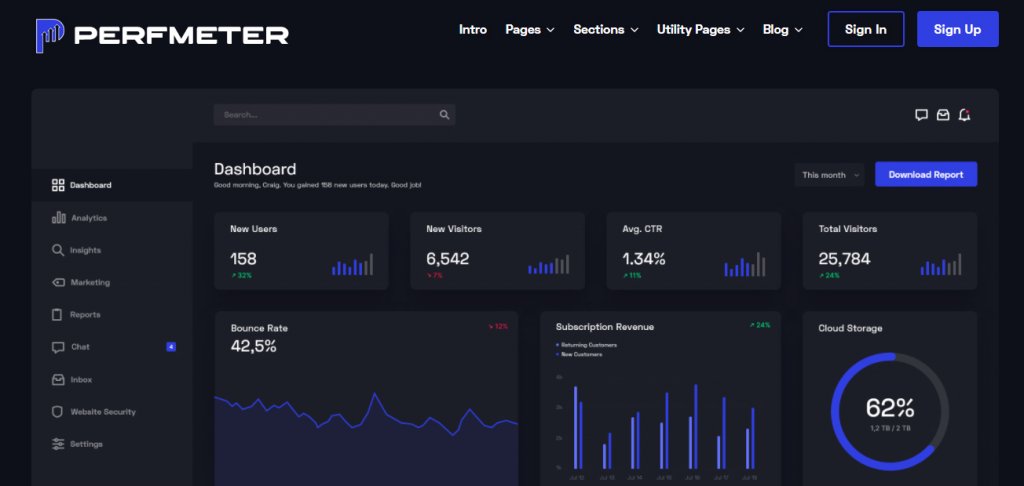This screenshot has width=1024, height=486.
Task: Click the Download Report button
Action: tap(926, 174)
